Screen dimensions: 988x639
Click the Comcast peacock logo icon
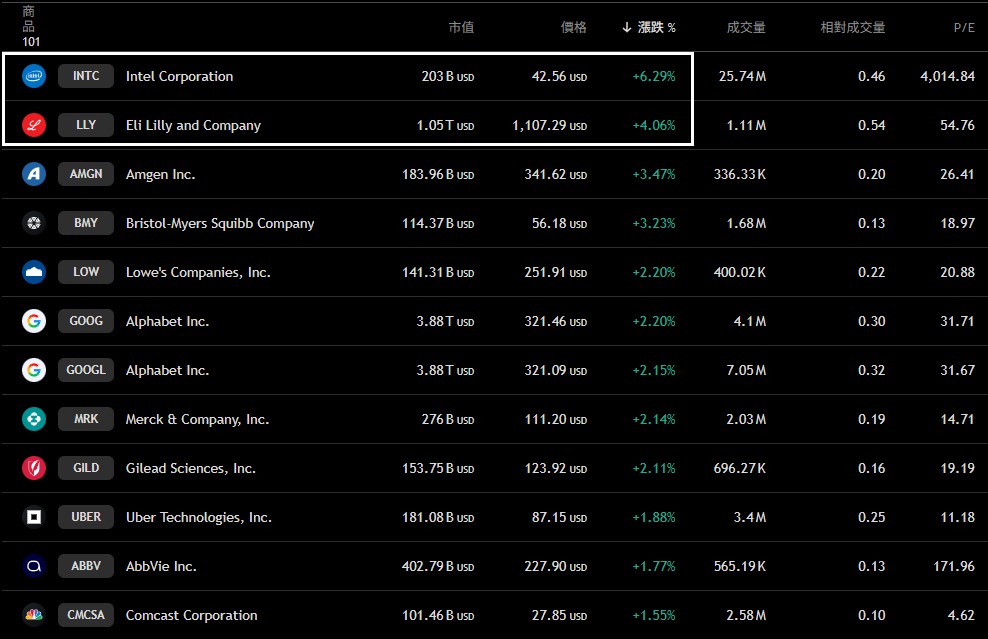(34, 615)
